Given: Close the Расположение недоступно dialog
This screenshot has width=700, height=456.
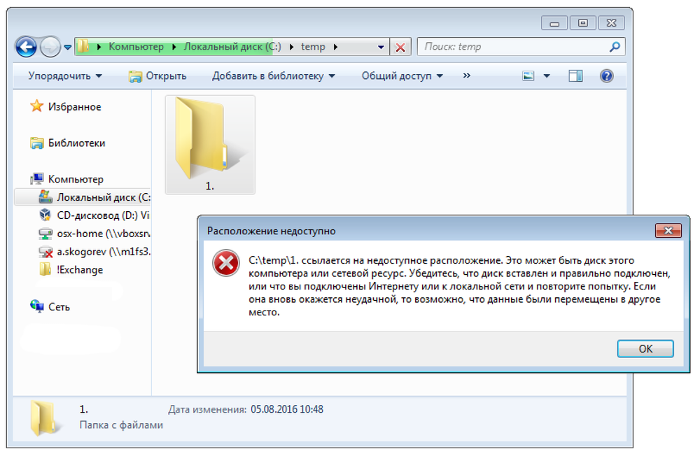Looking at the screenshot, I should click(x=668, y=230).
